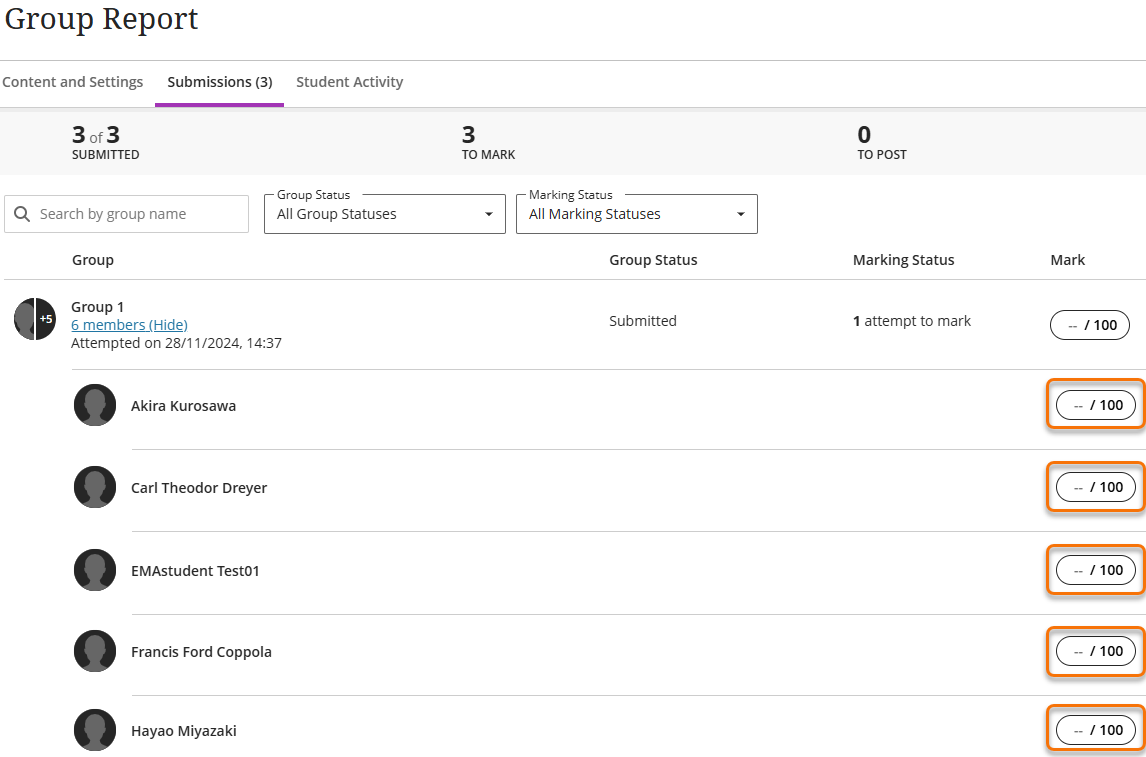Click the Group 1 avatar icon
The height and width of the screenshot is (757, 1146).
[34, 319]
